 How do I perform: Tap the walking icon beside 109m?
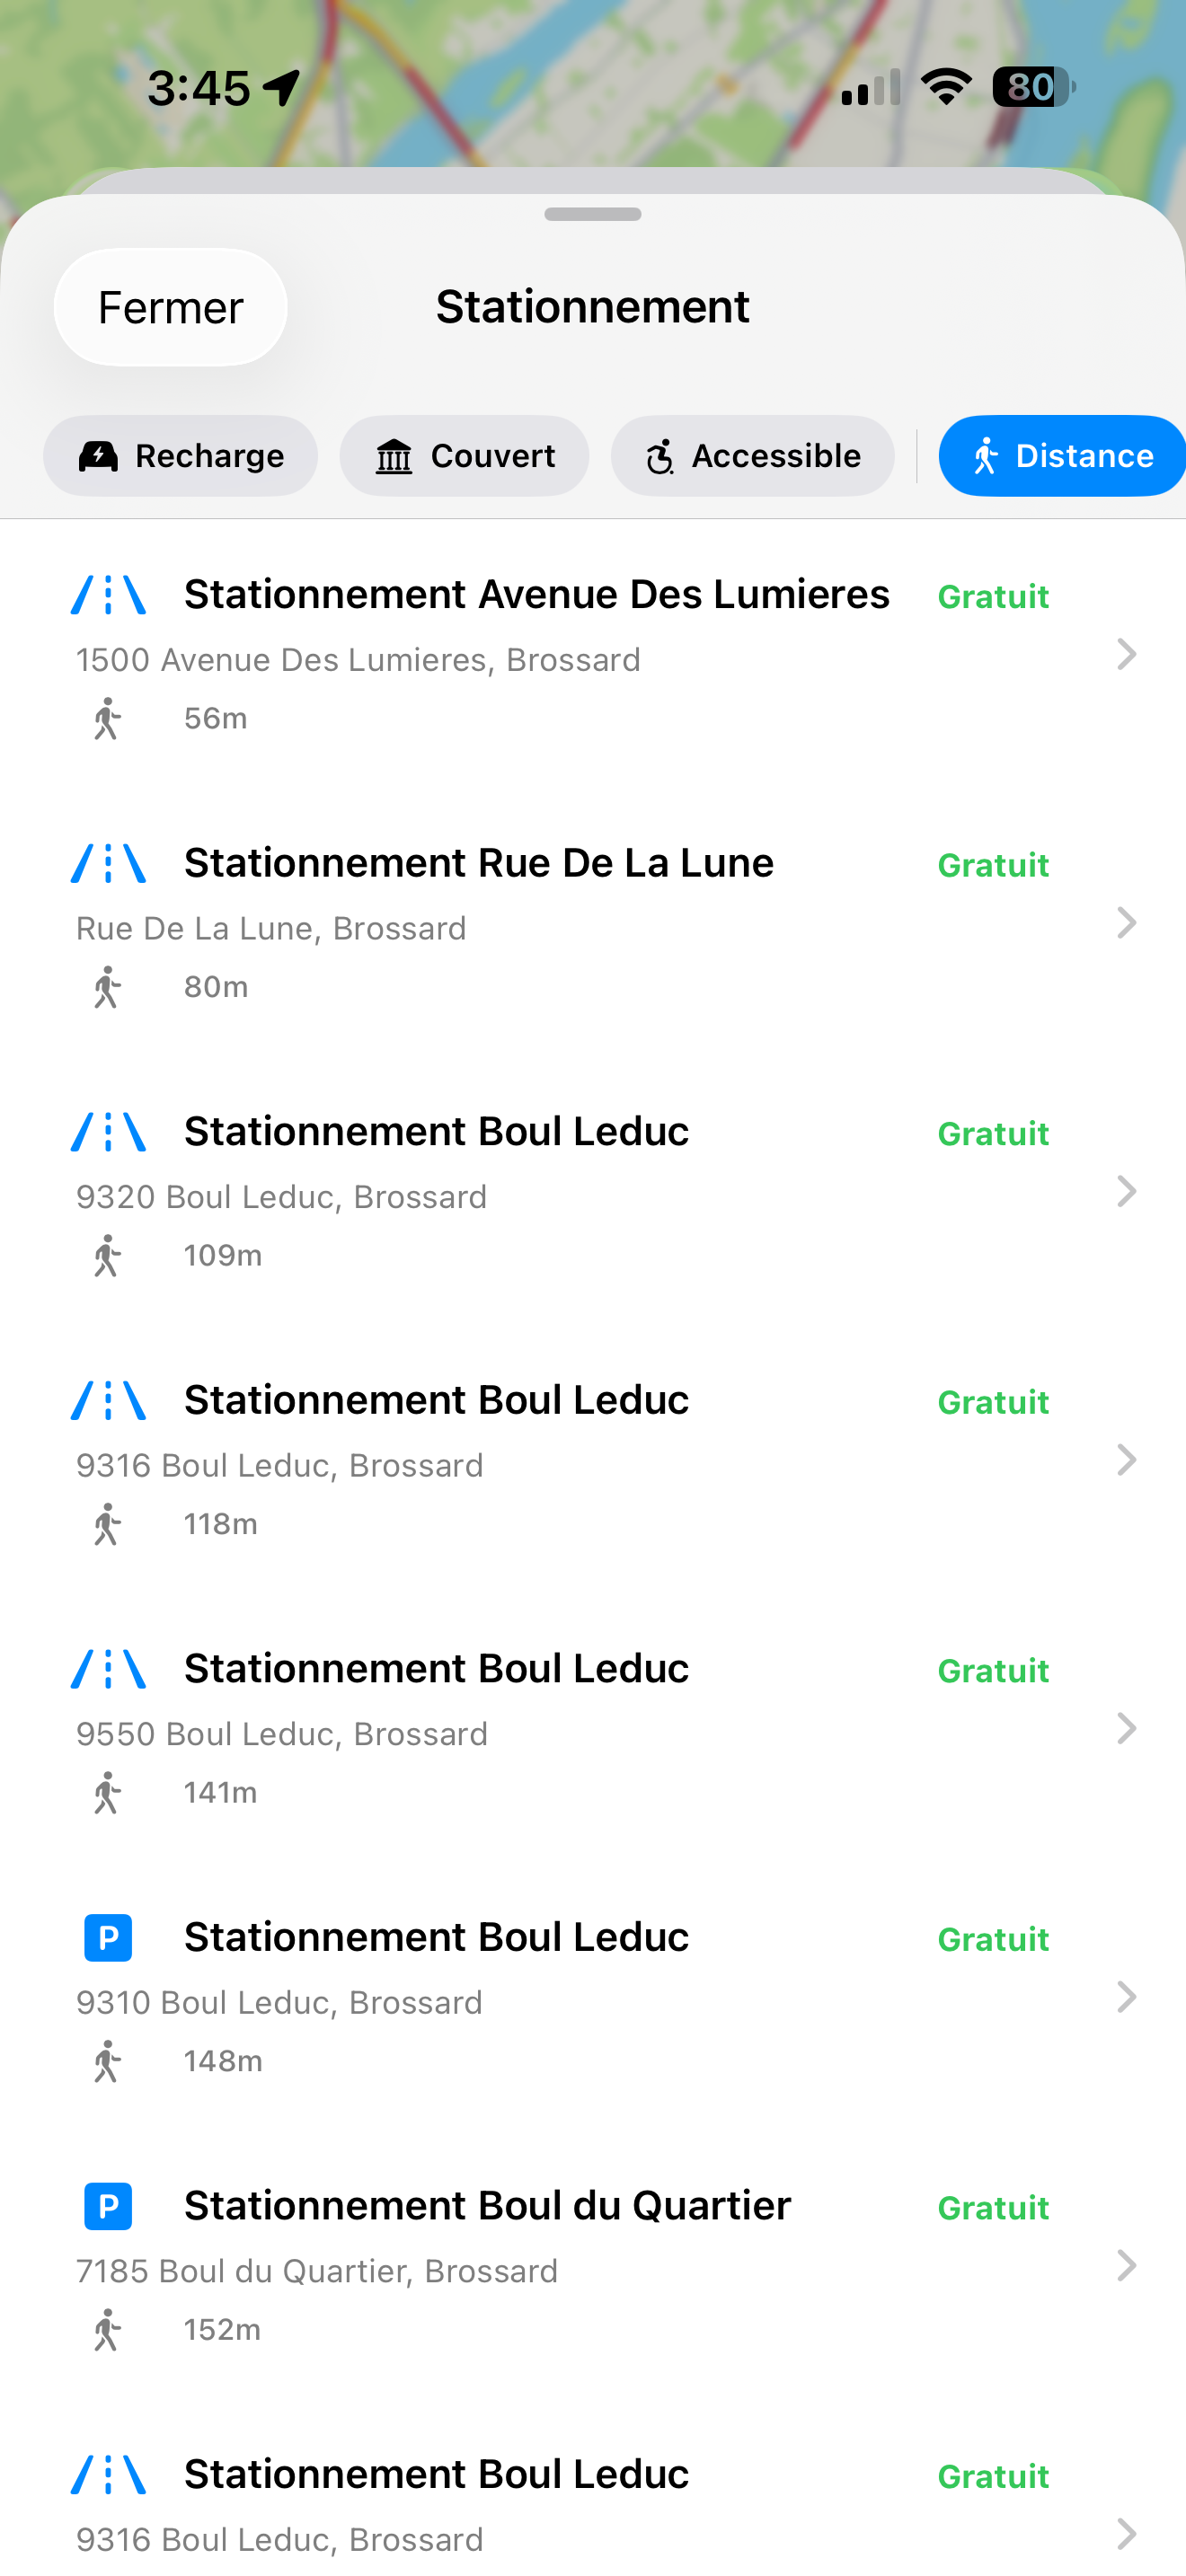[107, 1256]
